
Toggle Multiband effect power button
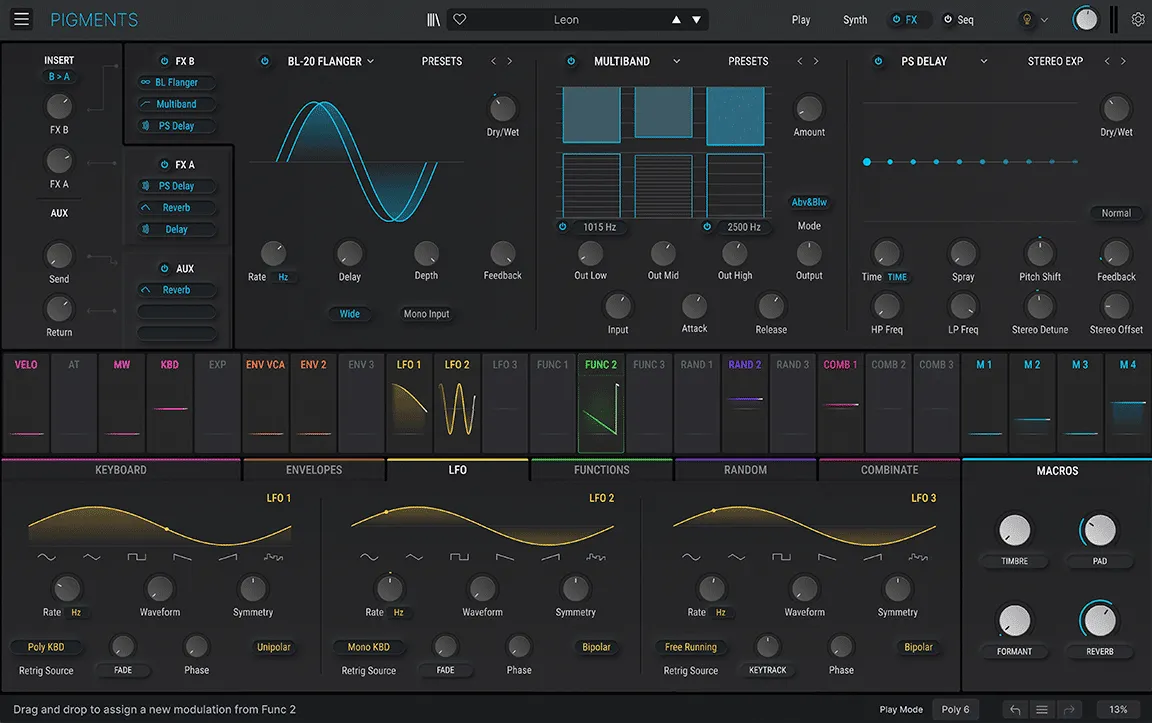click(x=571, y=61)
